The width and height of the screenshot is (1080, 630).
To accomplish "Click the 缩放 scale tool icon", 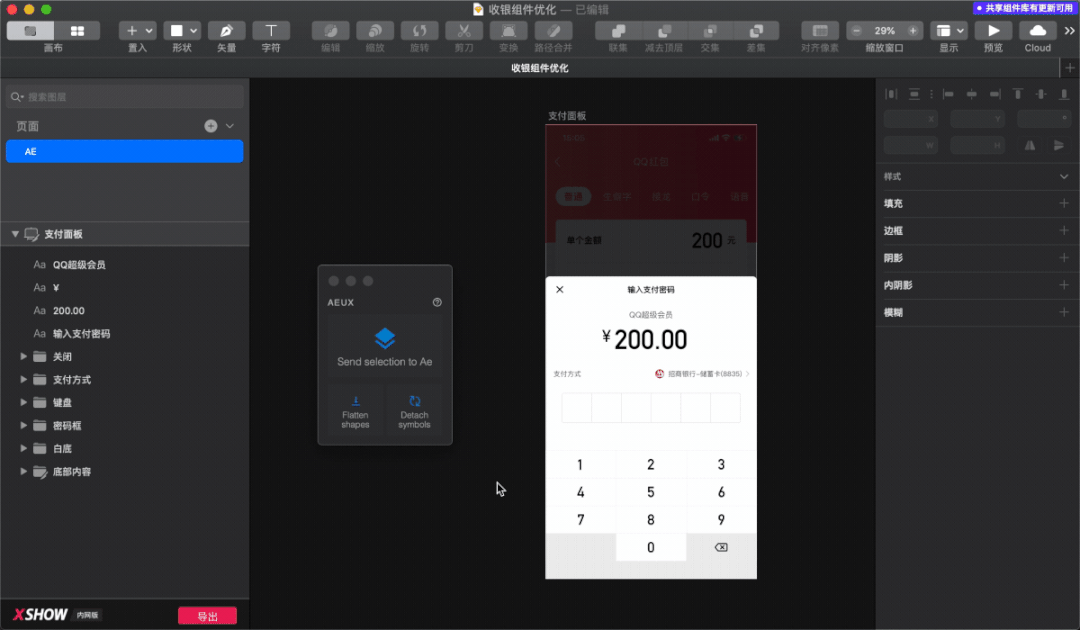I will point(375,31).
